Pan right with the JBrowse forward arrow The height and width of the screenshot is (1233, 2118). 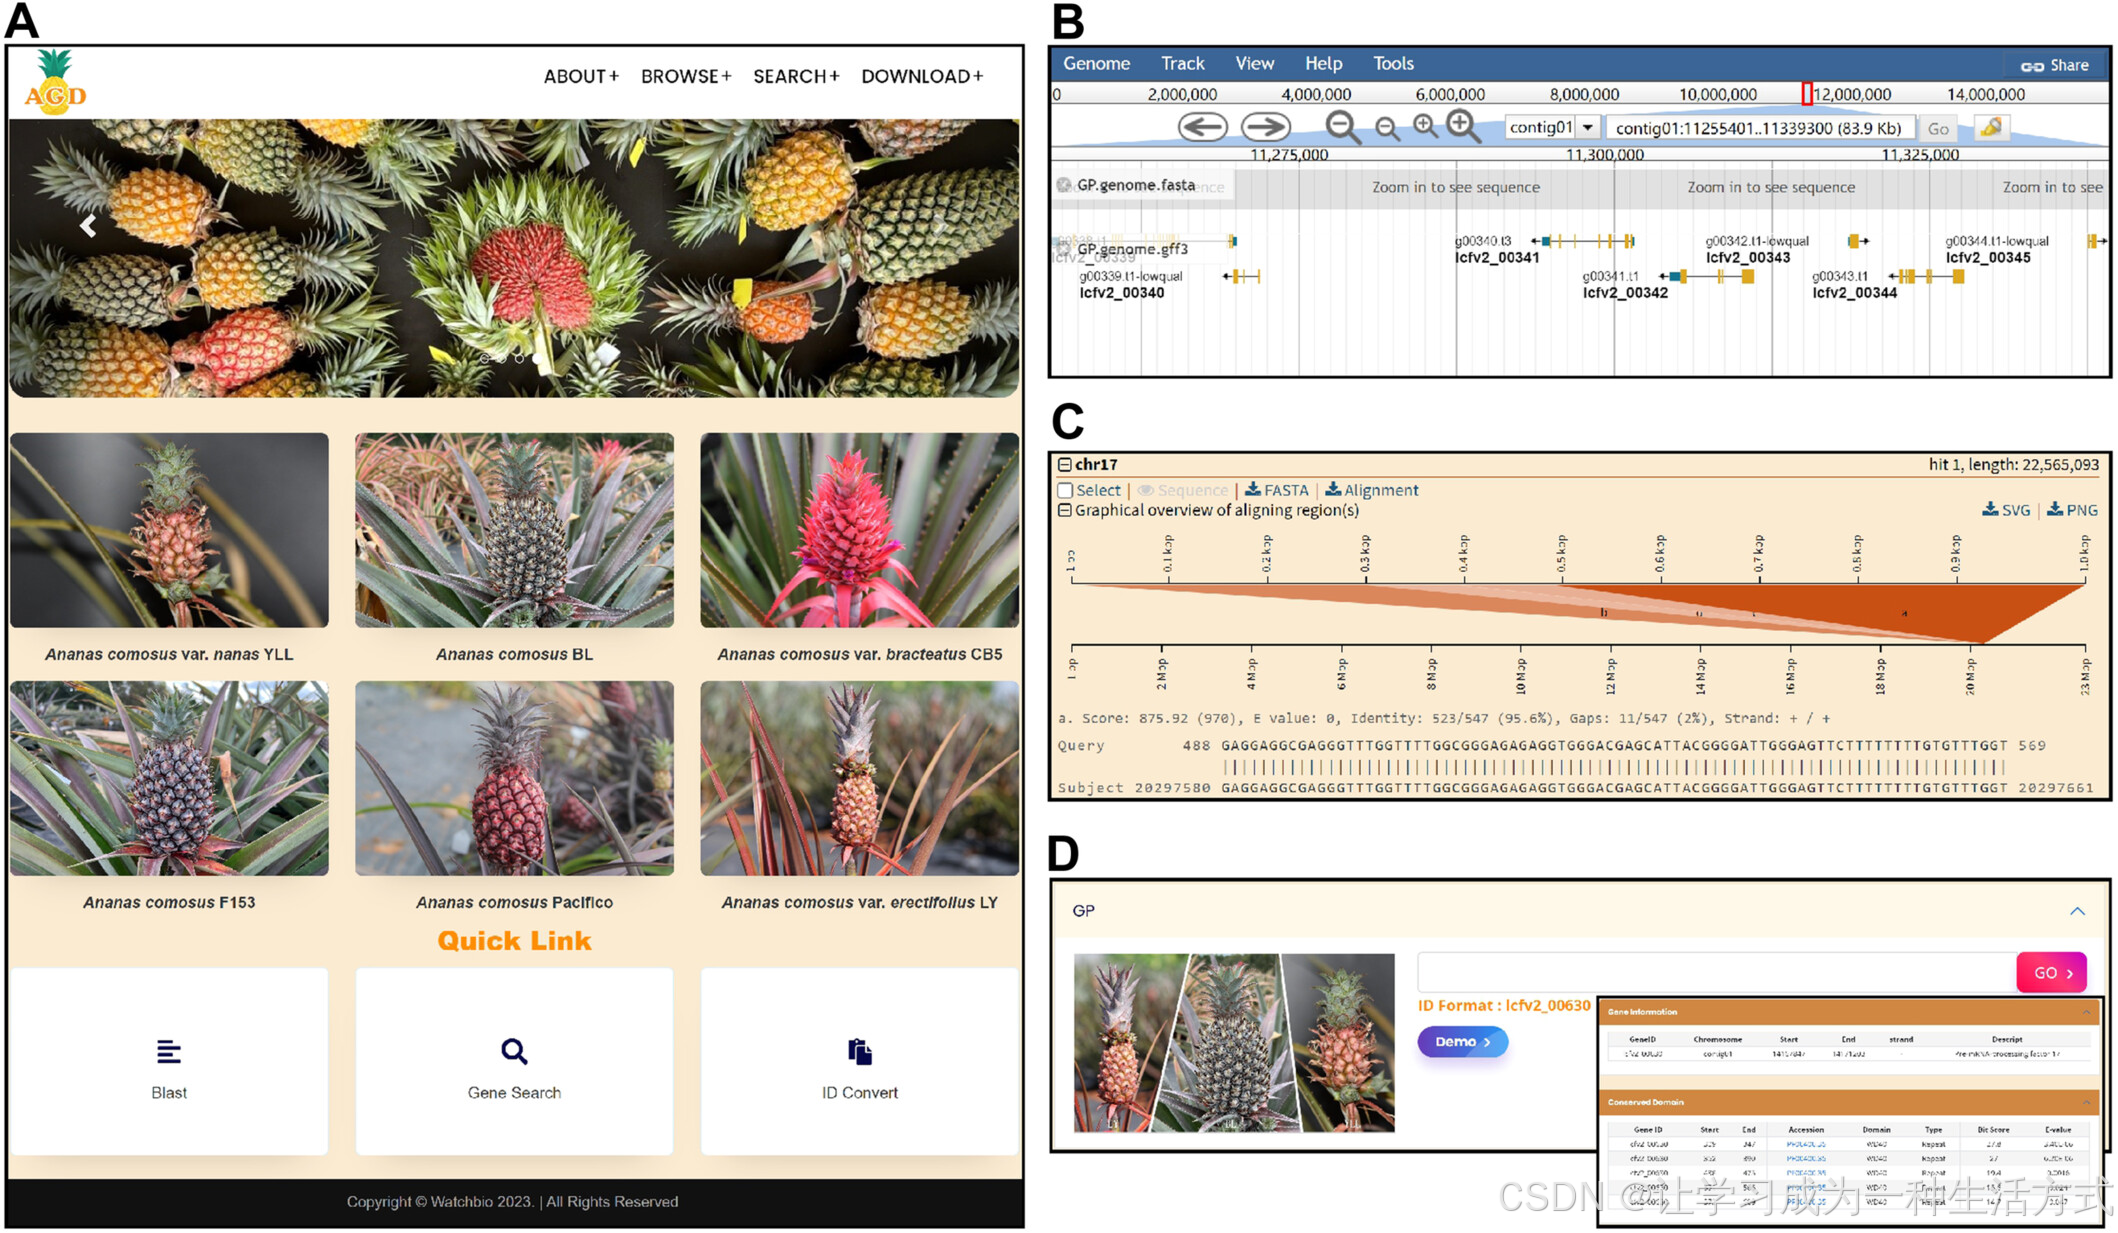coord(1265,127)
